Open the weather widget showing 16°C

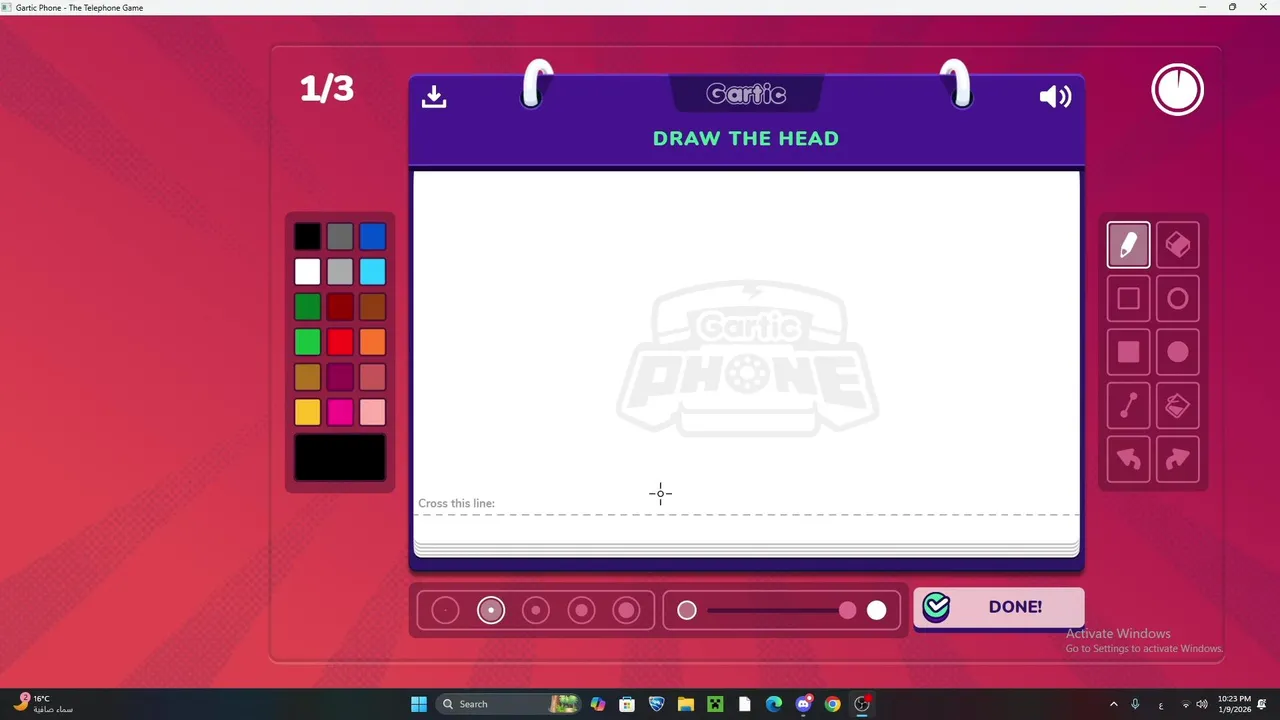45,704
